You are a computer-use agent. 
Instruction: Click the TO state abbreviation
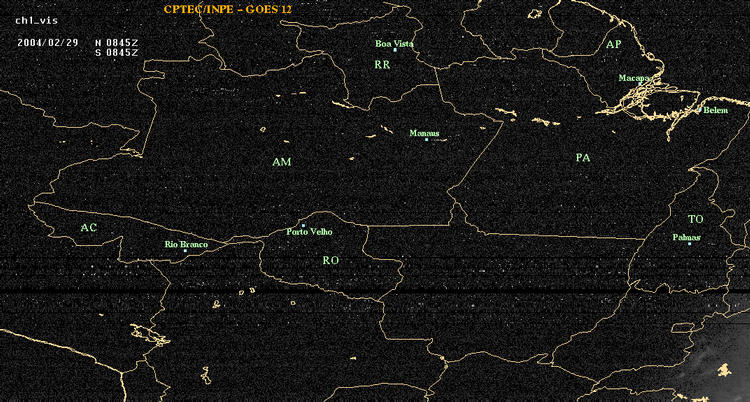click(x=696, y=219)
